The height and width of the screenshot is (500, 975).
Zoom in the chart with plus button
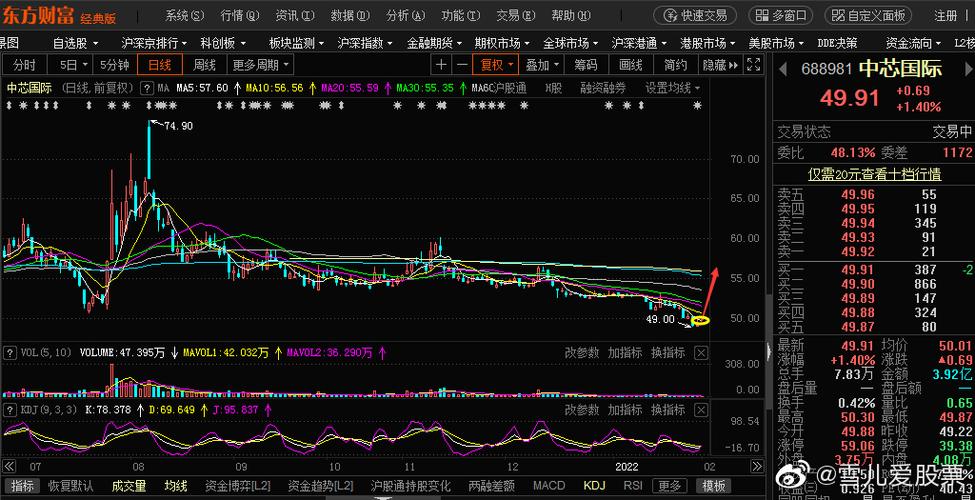point(441,64)
